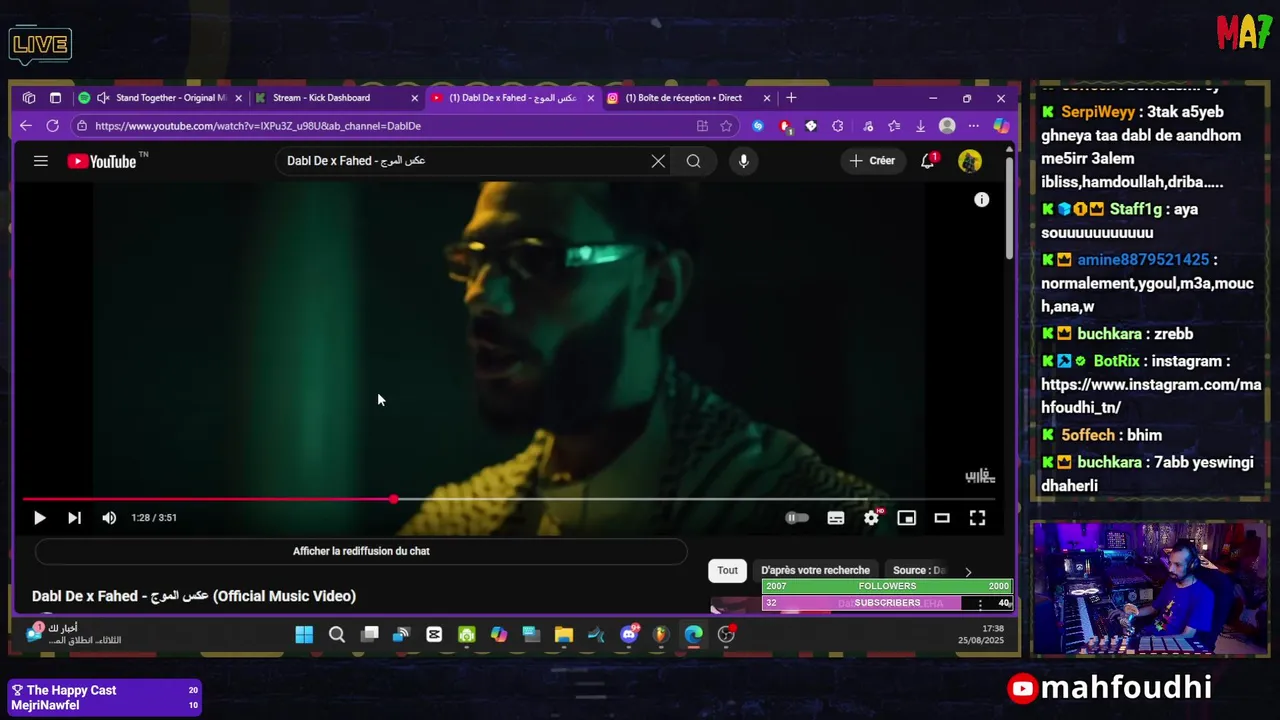This screenshot has height=720, width=1280.
Task: Select the D'après votre recherche chip
Action: (815, 571)
